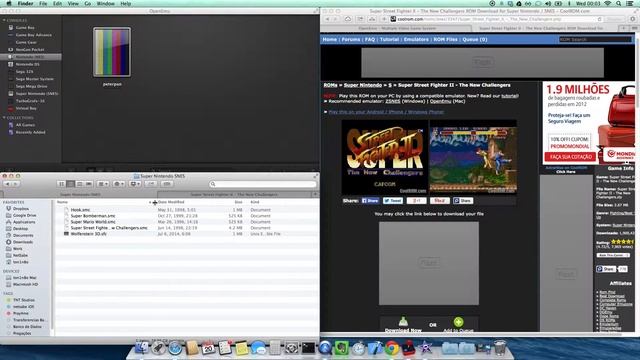Select the peterpan game cover in OpenEmu
640x360 pixels.
tap(112, 52)
